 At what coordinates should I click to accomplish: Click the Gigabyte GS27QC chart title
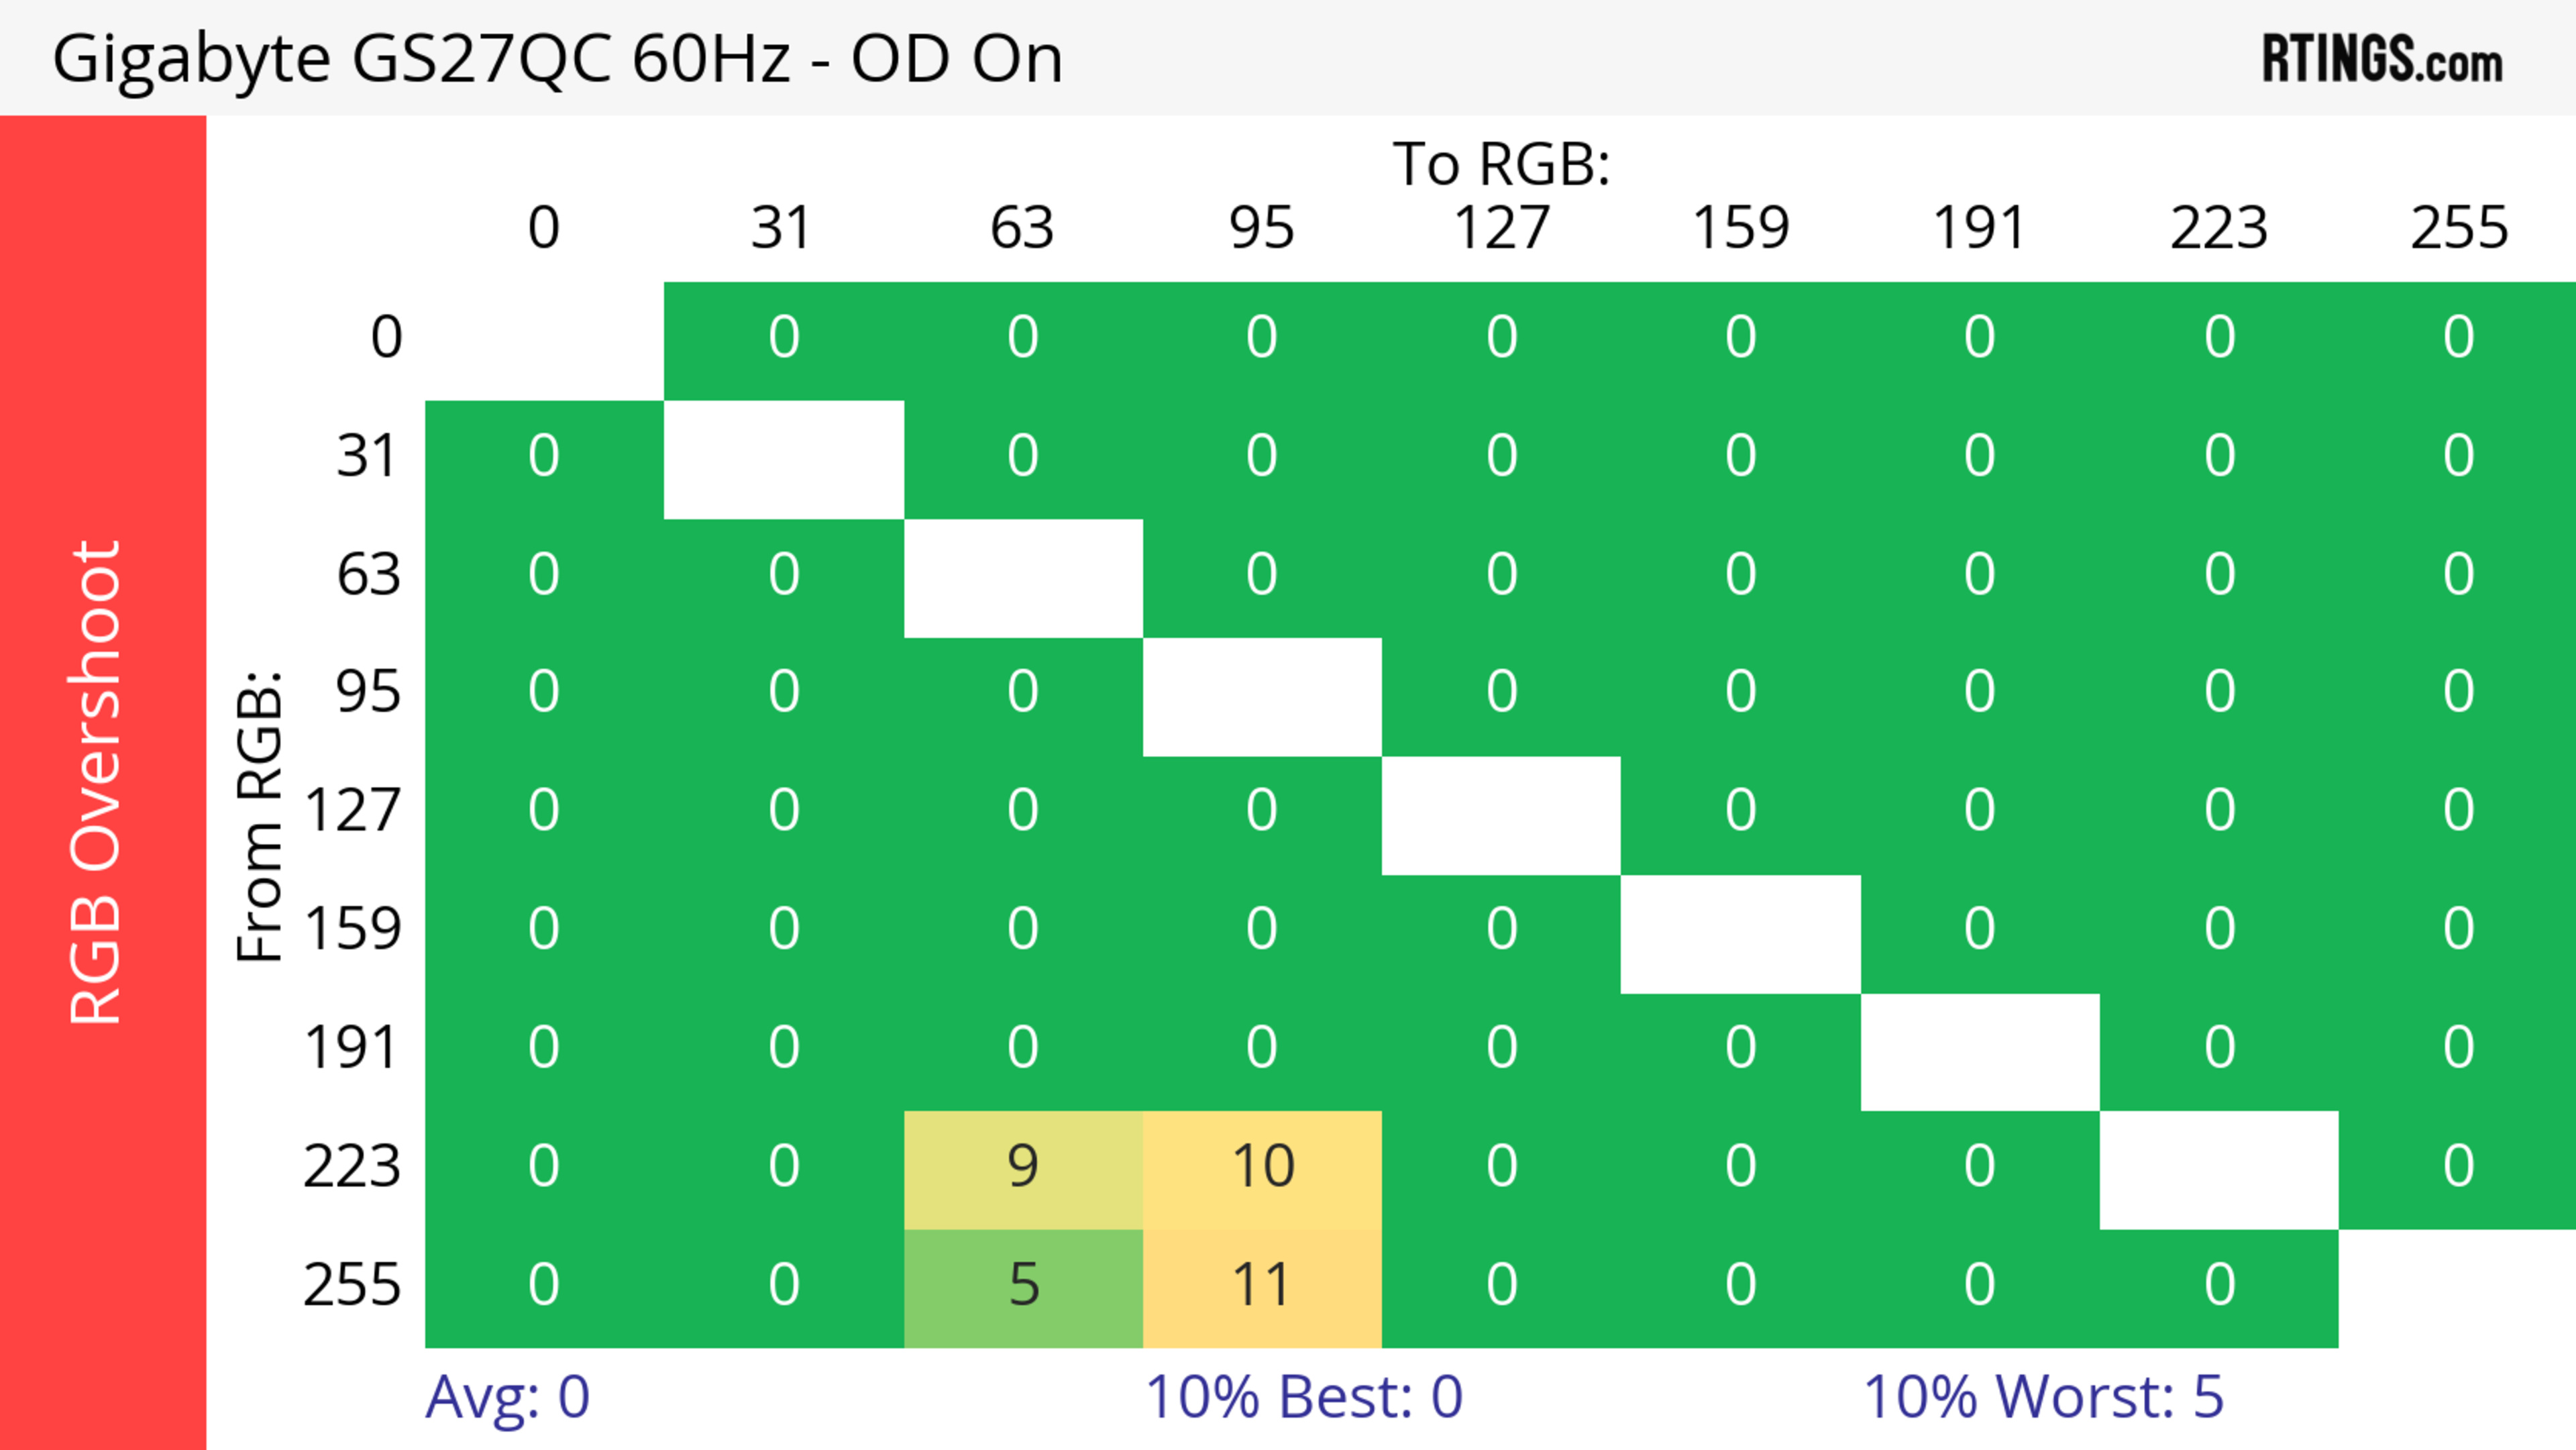pos(557,59)
